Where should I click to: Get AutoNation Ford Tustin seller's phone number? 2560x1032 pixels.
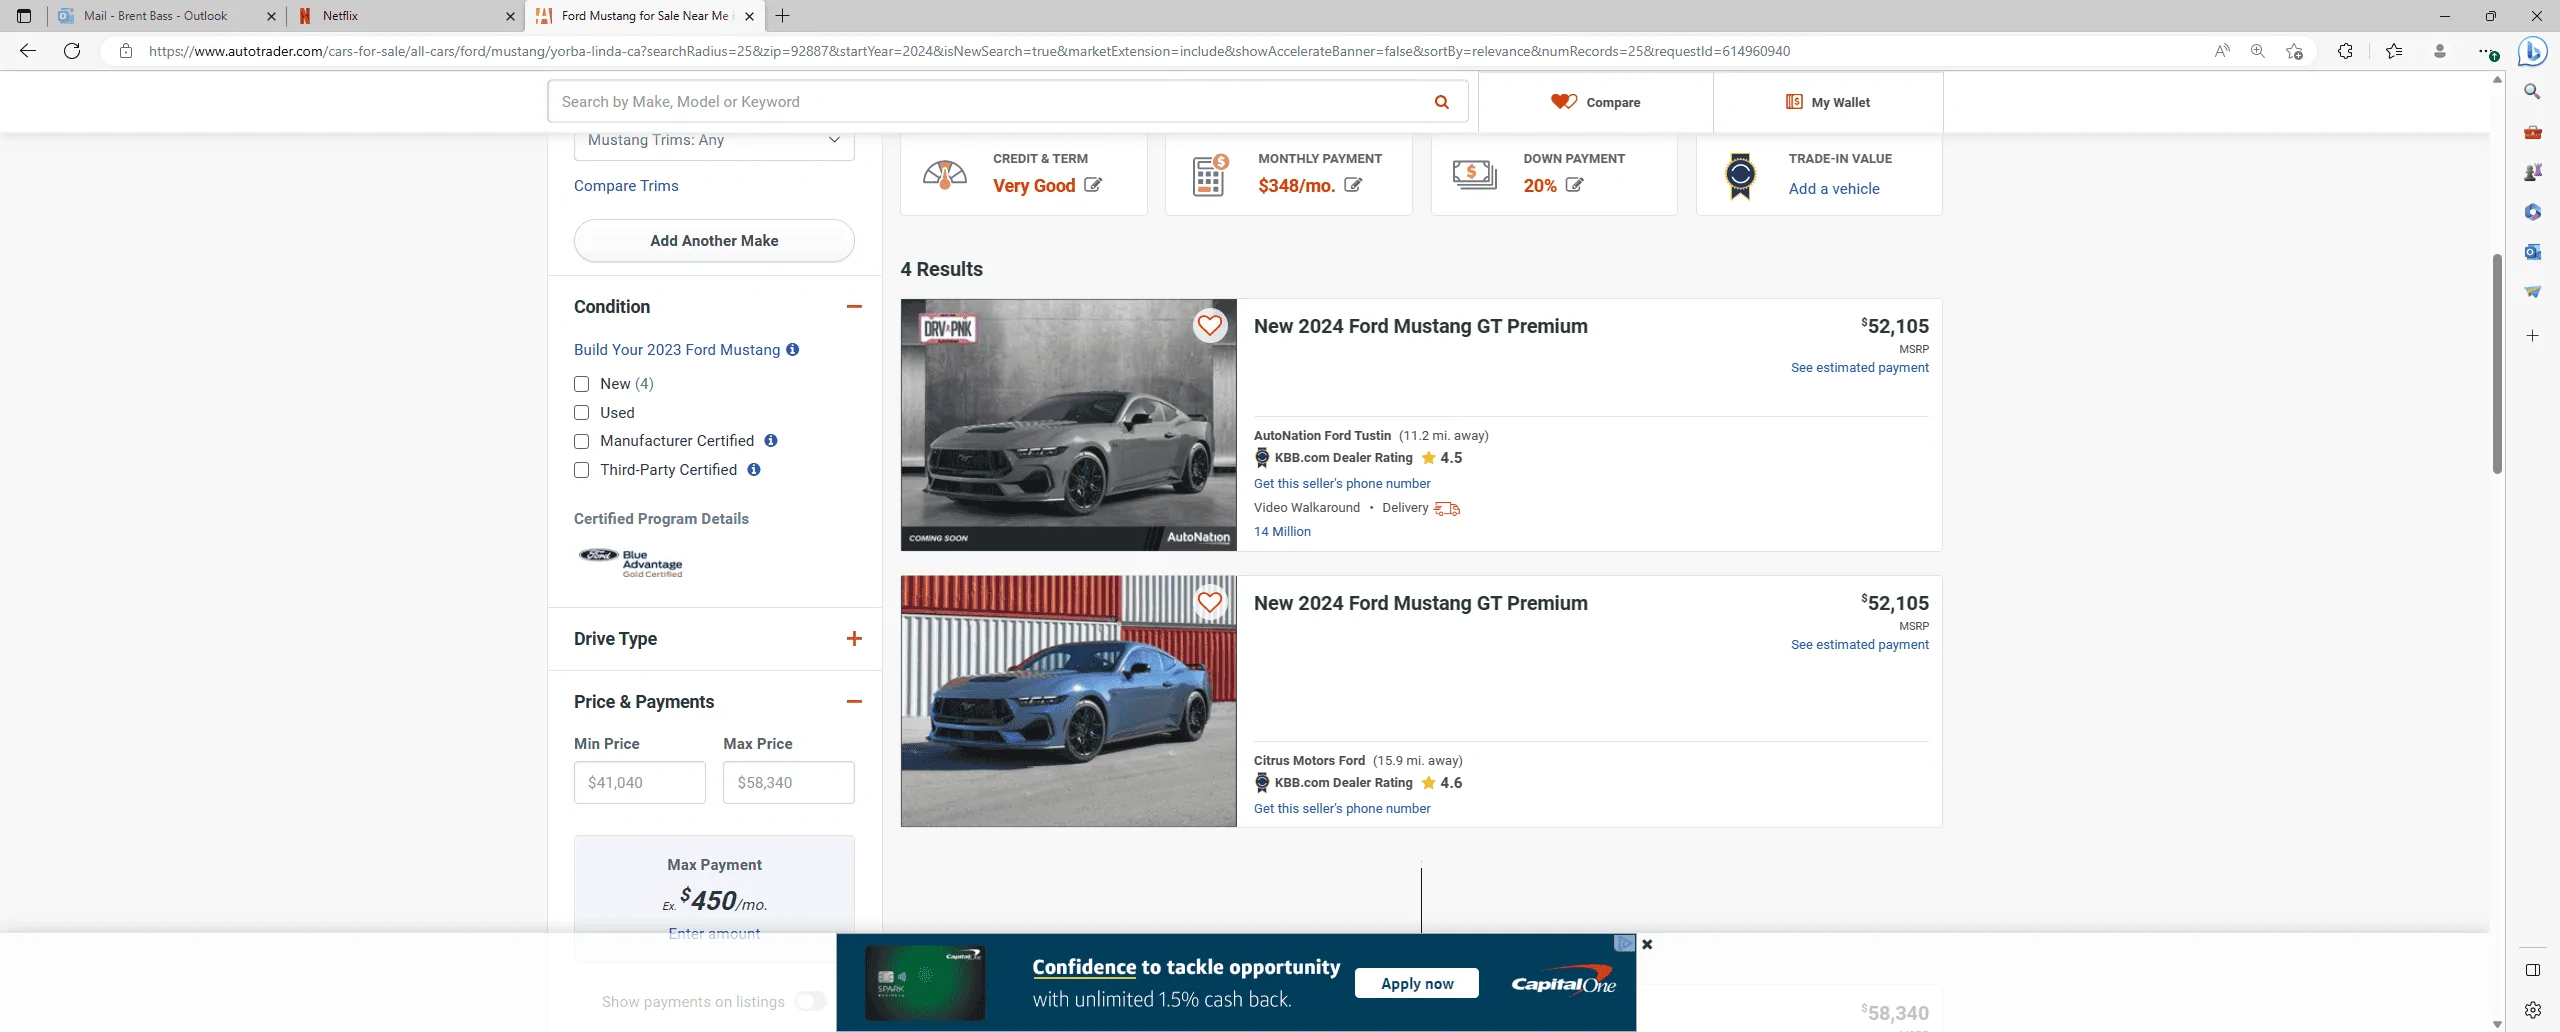click(x=1342, y=484)
